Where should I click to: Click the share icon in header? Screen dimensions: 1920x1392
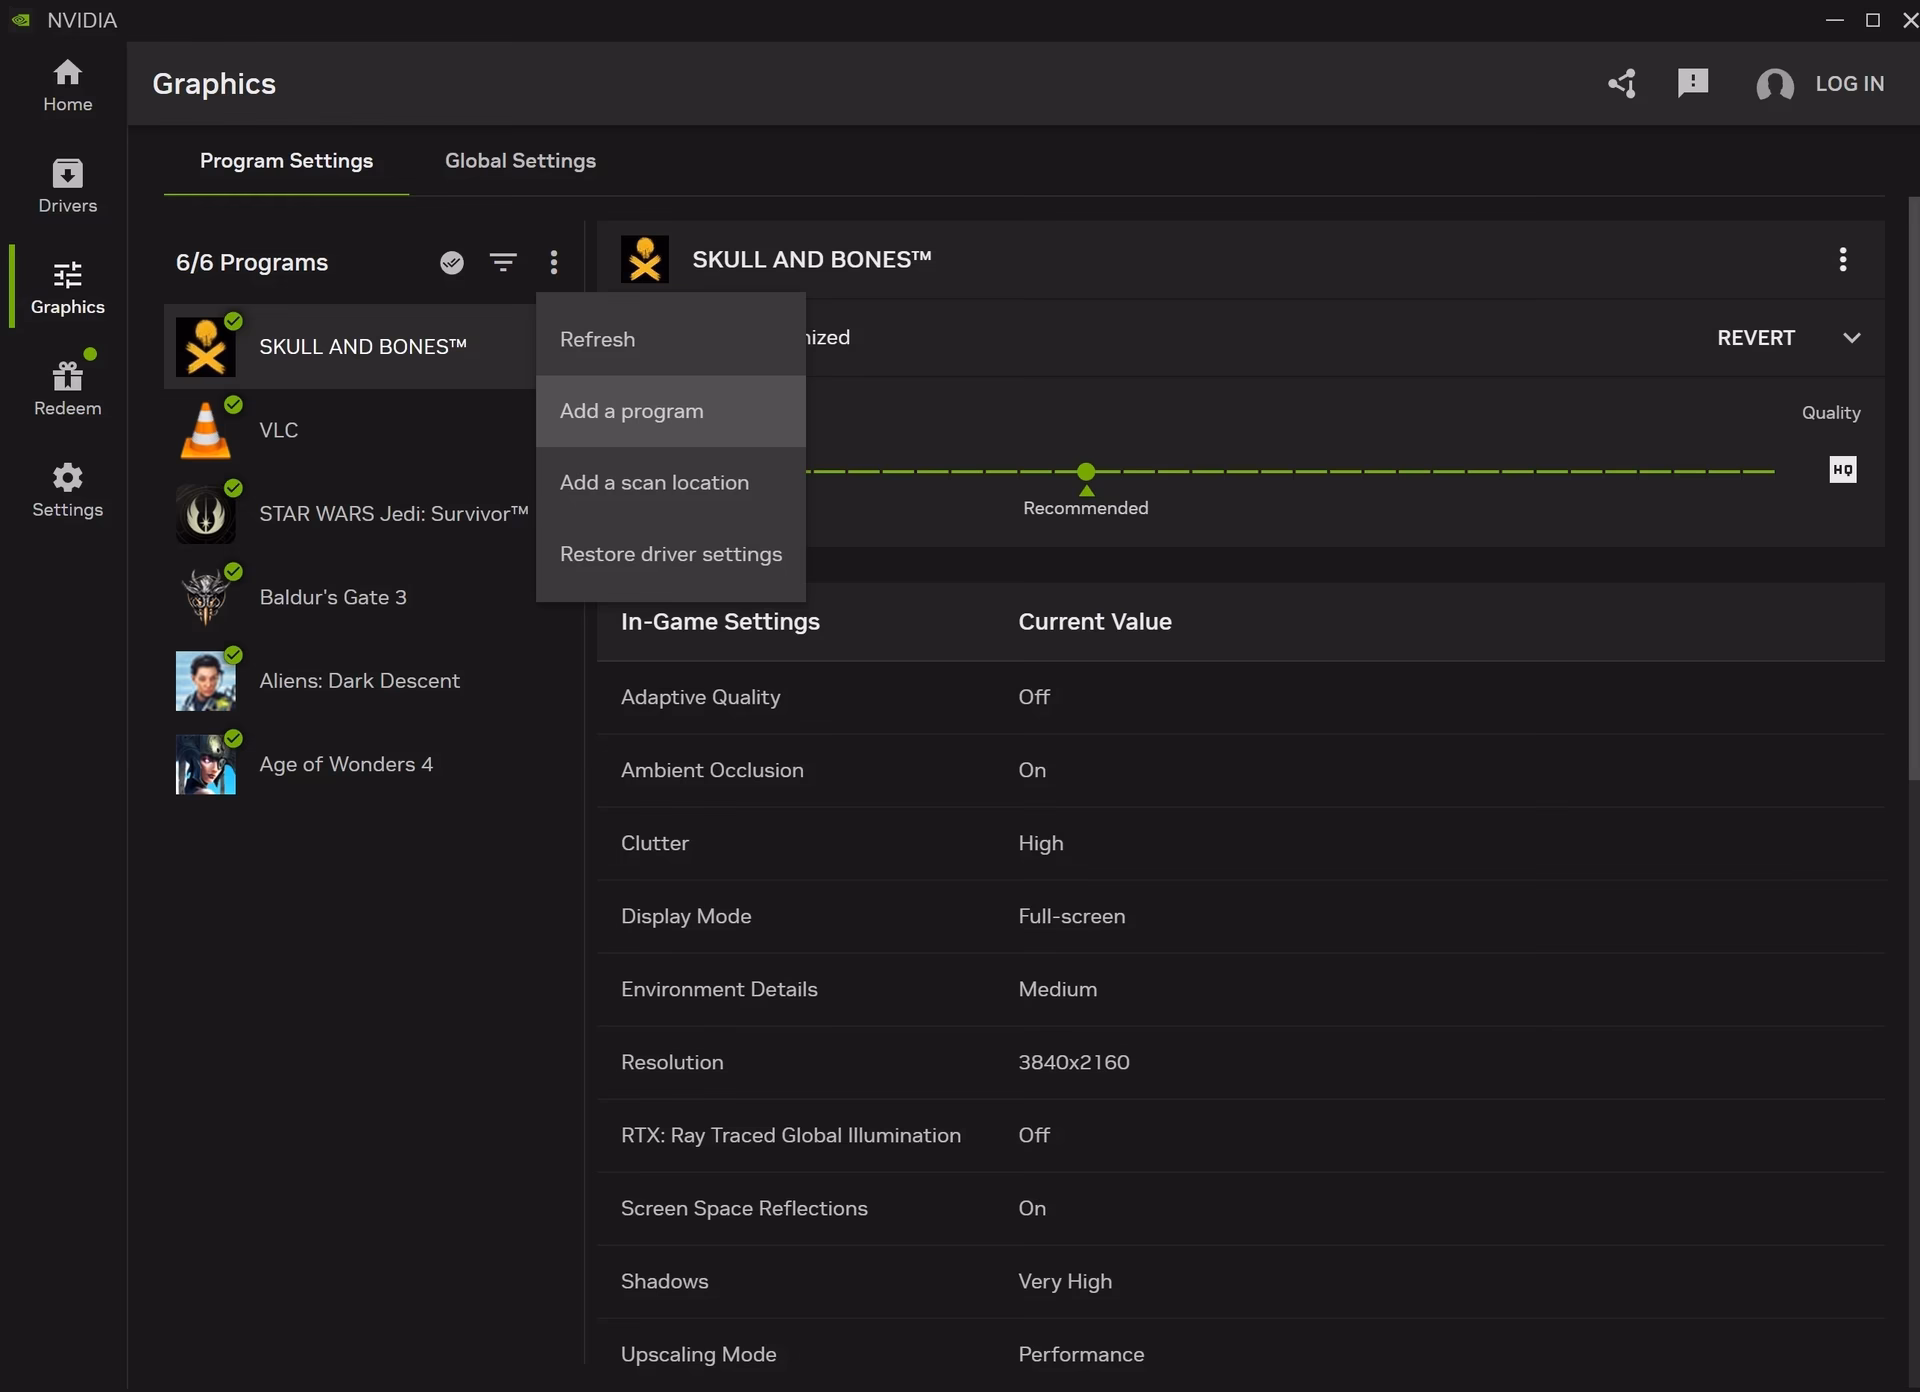tap(1622, 84)
